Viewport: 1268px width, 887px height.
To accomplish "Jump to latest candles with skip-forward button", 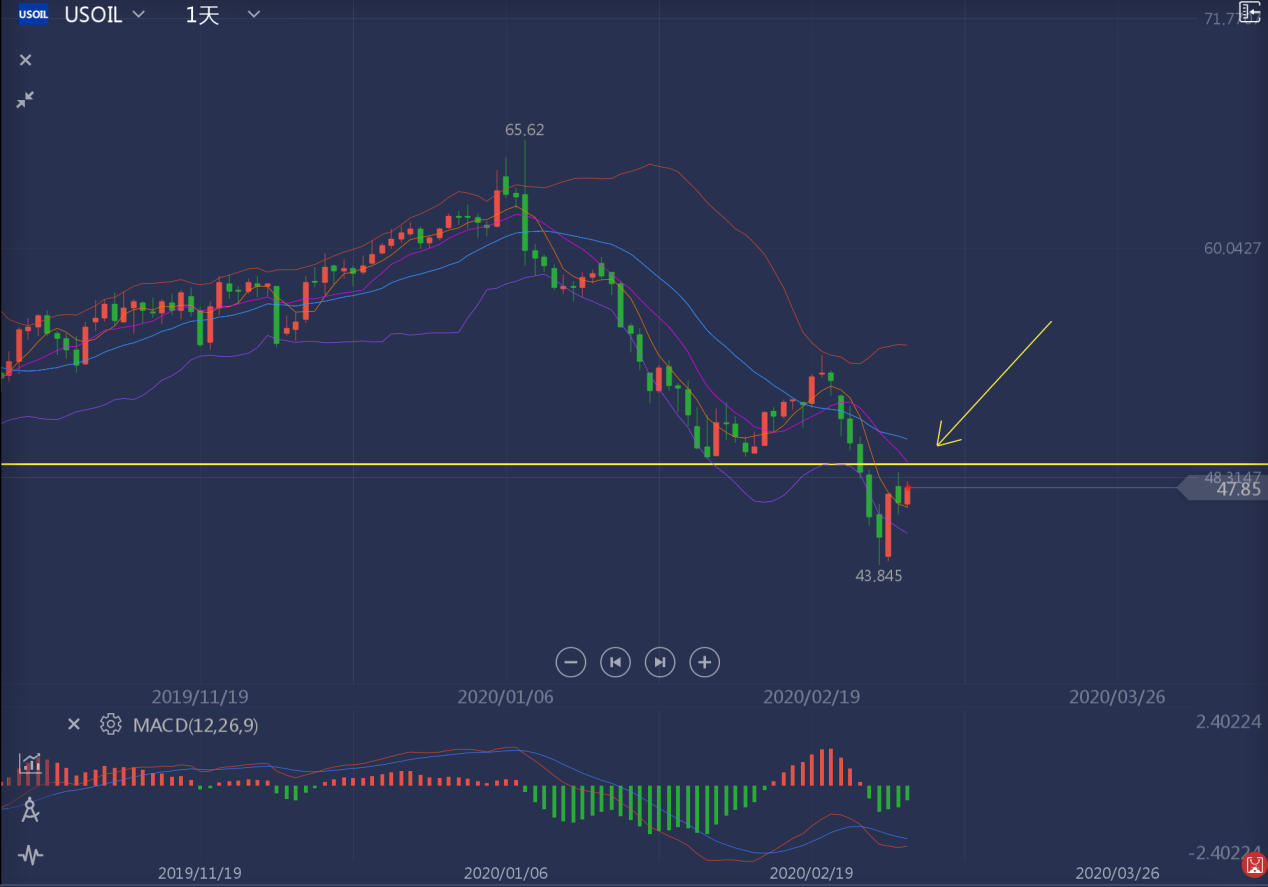I will pyautogui.click(x=660, y=662).
